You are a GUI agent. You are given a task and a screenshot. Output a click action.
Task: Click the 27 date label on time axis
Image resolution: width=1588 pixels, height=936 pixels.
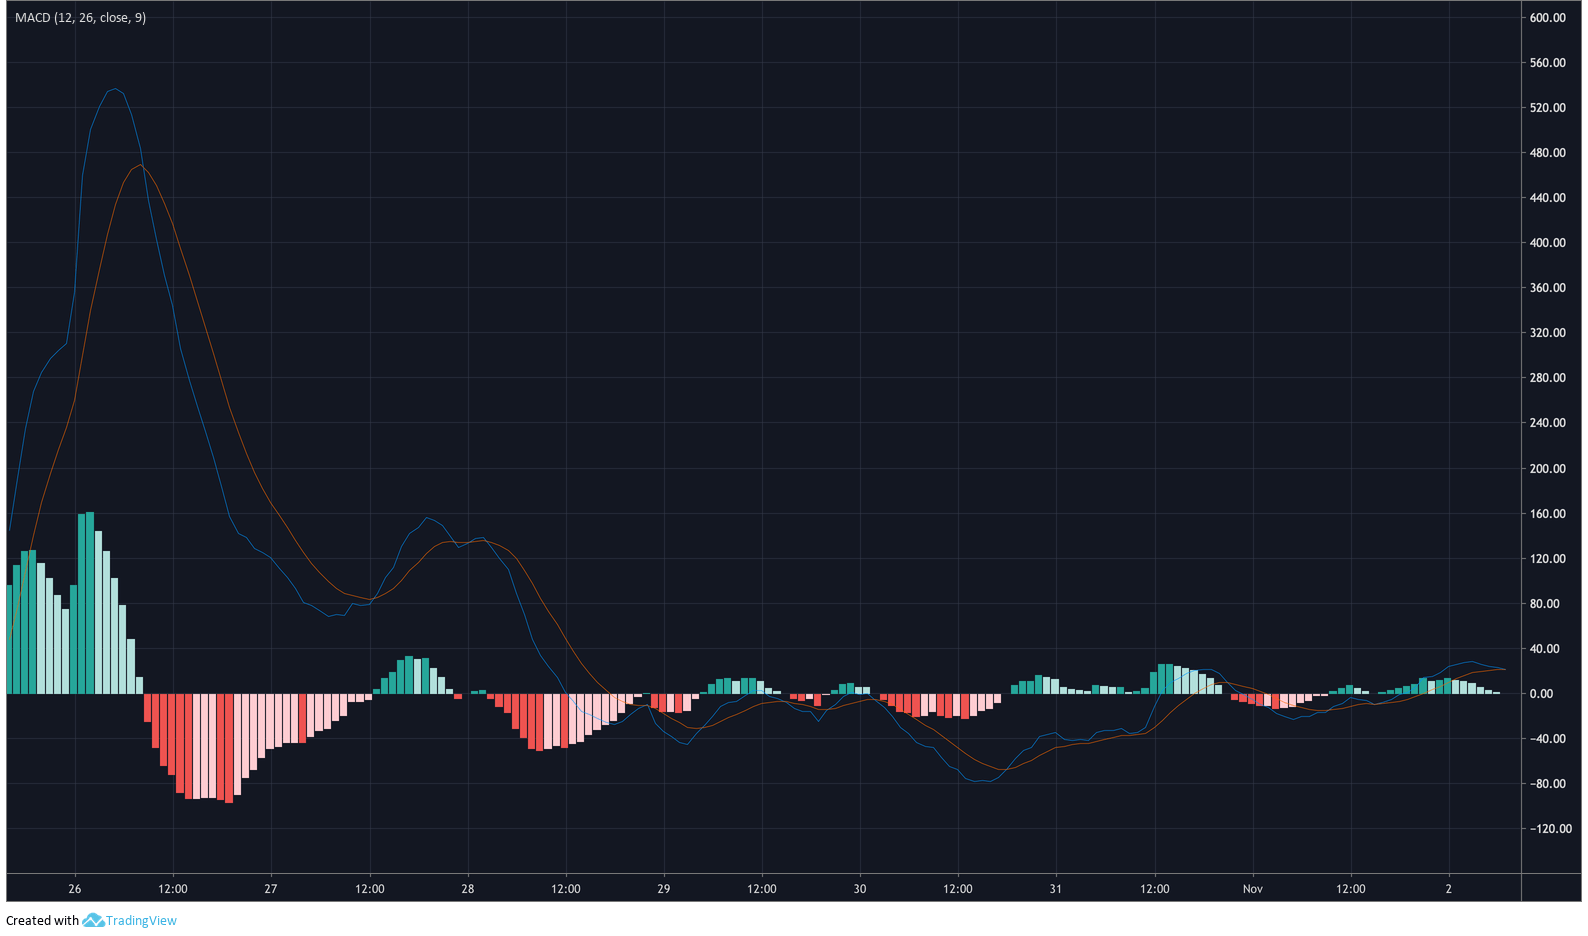[271, 889]
